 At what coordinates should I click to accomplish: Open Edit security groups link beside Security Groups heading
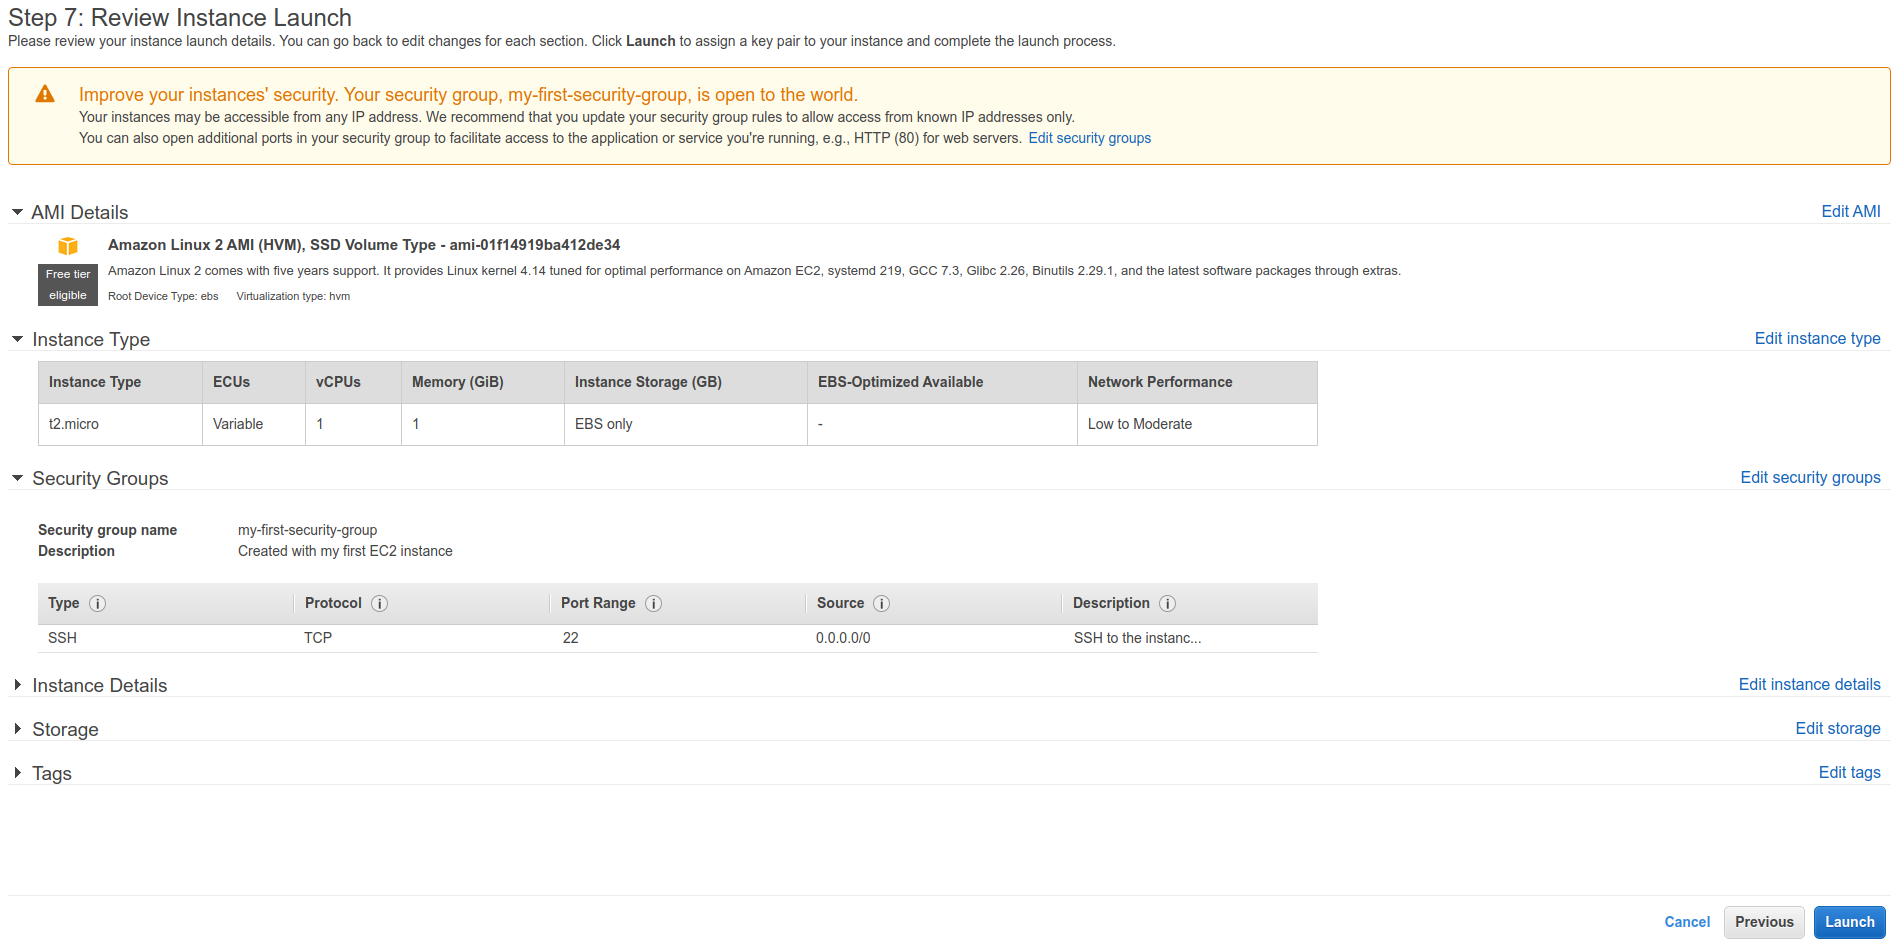click(x=1810, y=477)
